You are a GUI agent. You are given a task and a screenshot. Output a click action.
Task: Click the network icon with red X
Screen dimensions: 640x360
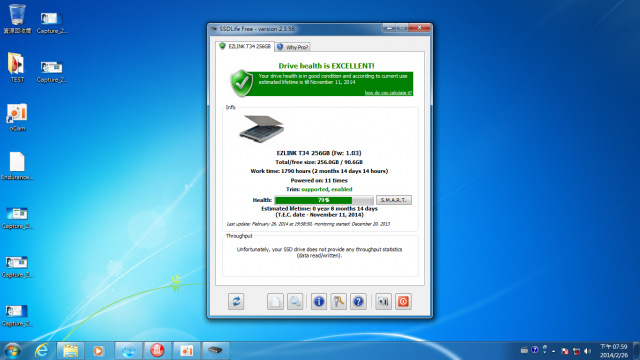576,351
